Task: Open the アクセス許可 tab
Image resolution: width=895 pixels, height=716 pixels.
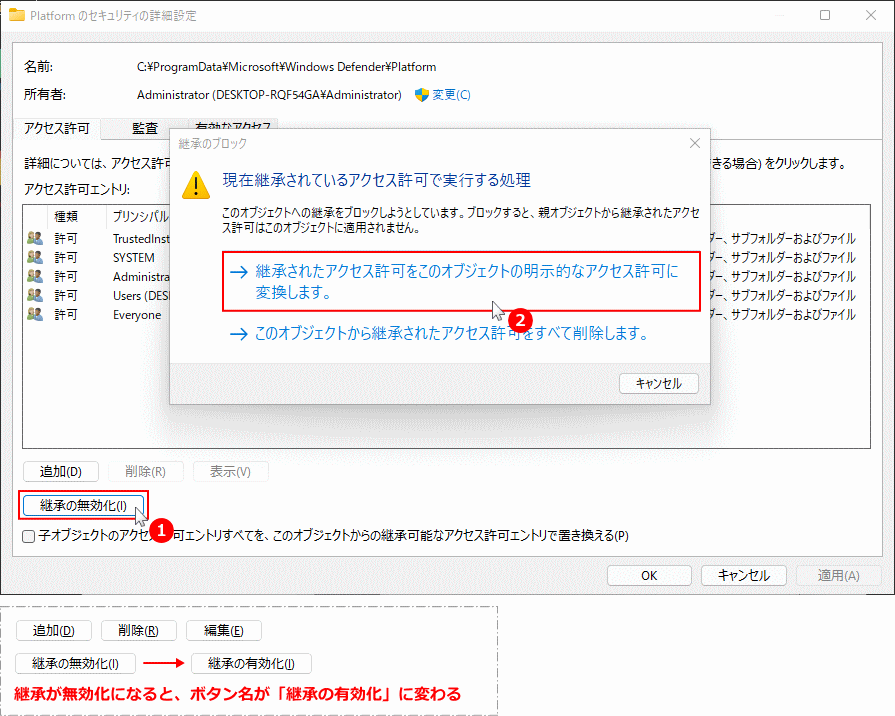Action: click(57, 128)
